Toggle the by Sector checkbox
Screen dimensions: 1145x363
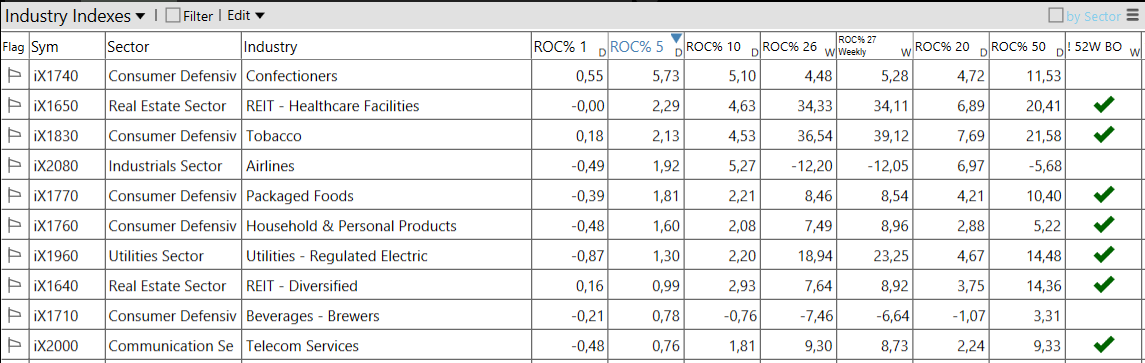coord(1056,15)
